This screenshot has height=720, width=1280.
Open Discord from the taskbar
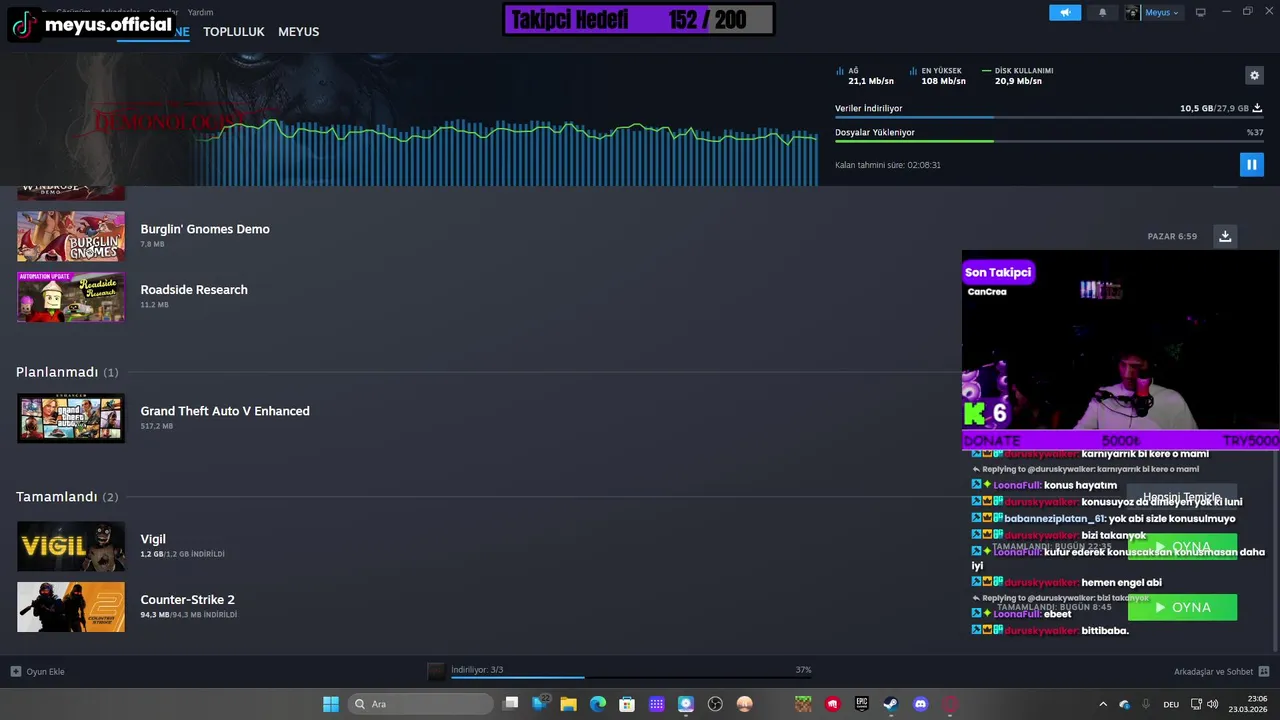920,704
